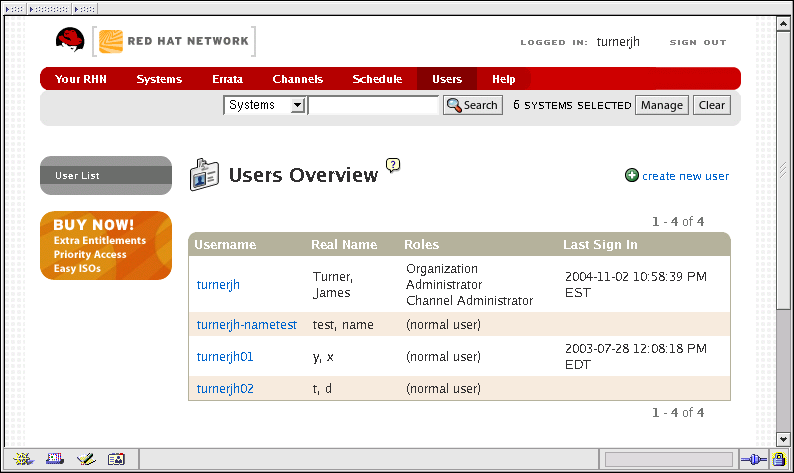The height and width of the screenshot is (473, 794).
Task: Open the Users Overview help question icon
Action: pos(393,165)
